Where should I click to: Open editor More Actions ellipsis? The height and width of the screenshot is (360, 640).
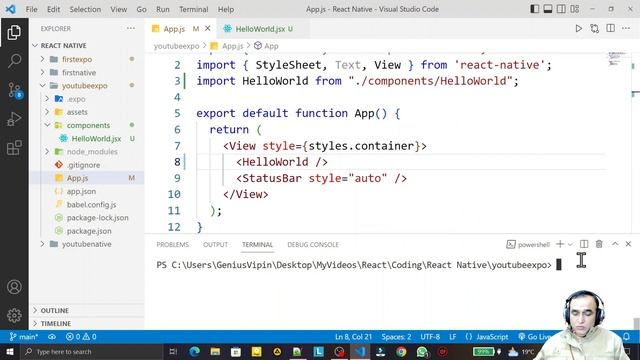tap(626, 28)
